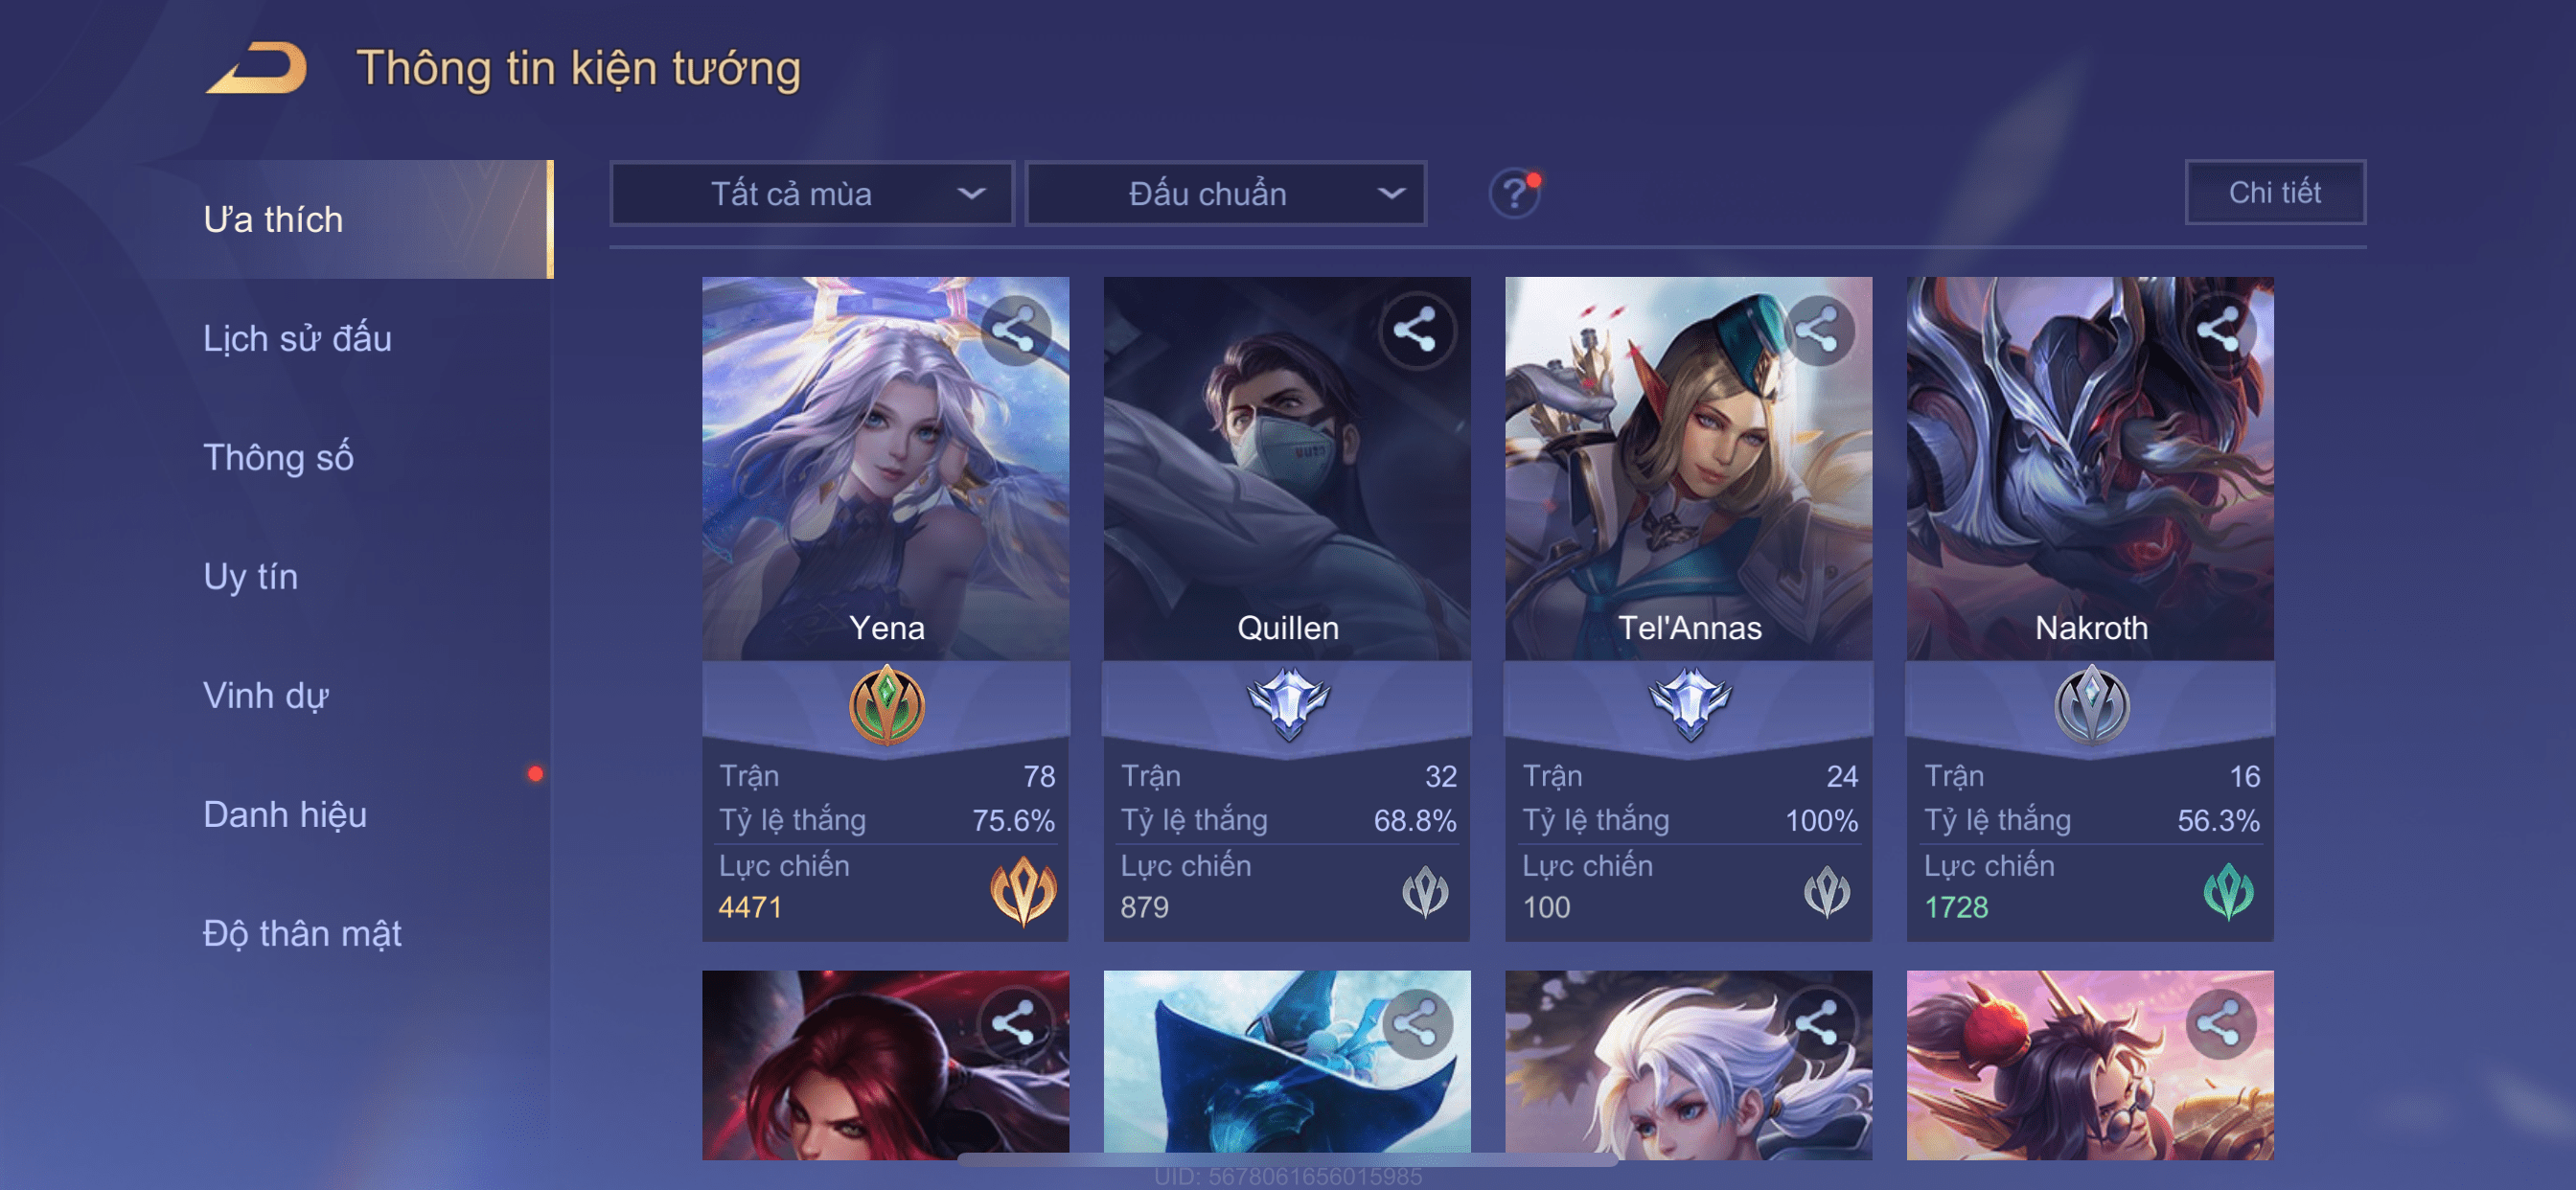The height and width of the screenshot is (1190, 2576).
Task: Share the Quillen hero card
Action: pos(1416,331)
